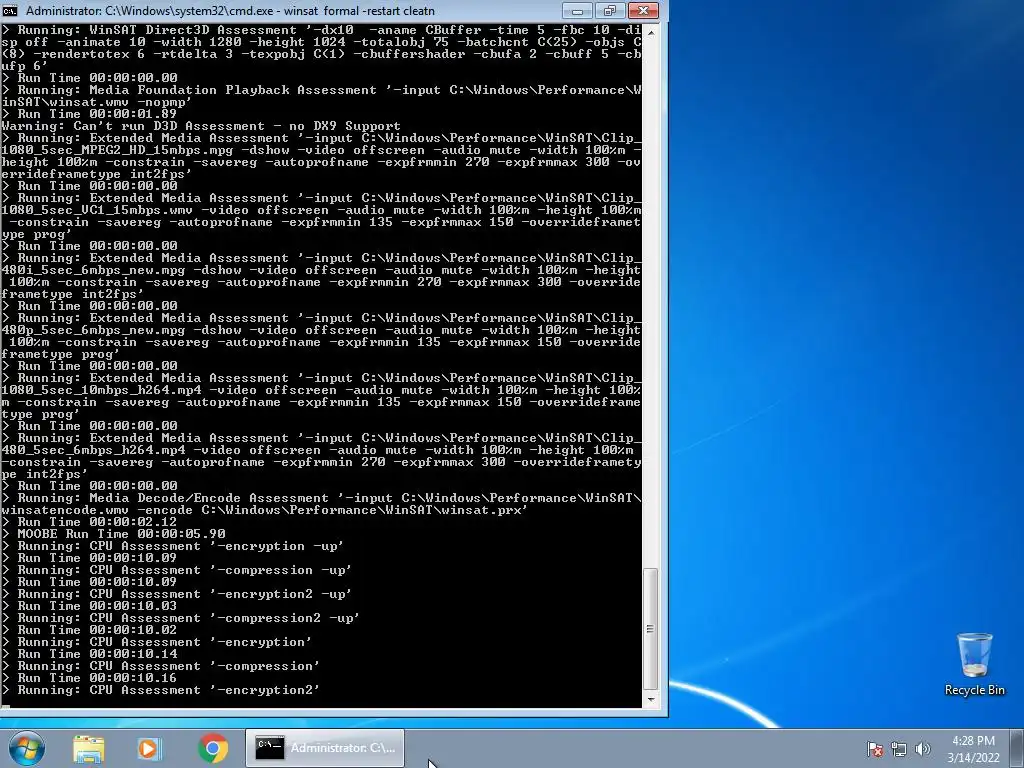Click the 'Media Decode/Encode Assessment' line
This screenshot has width=1024, height=768.
(321, 498)
